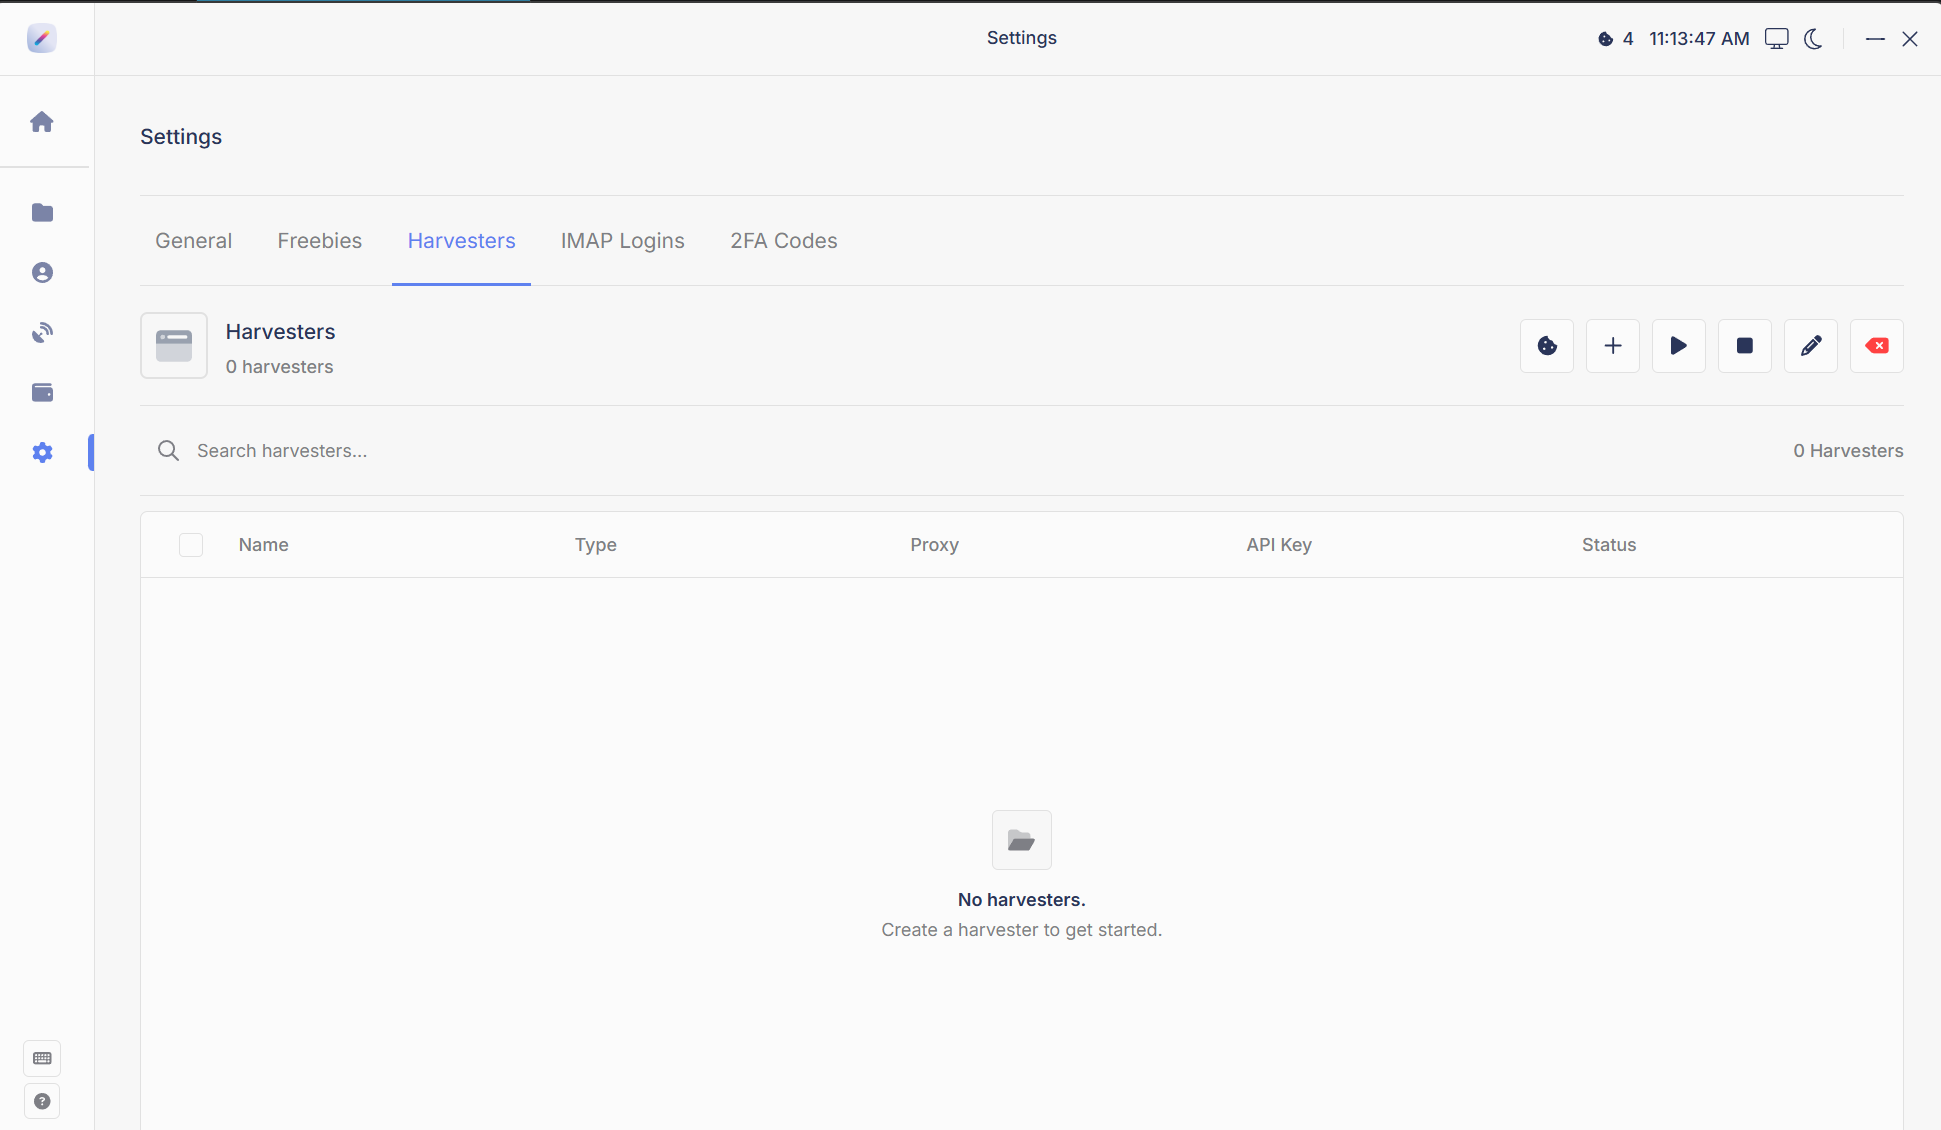Image resolution: width=1941 pixels, height=1130 pixels.
Task: Open the proxies satellite icon in sidebar
Action: (42, 332)
